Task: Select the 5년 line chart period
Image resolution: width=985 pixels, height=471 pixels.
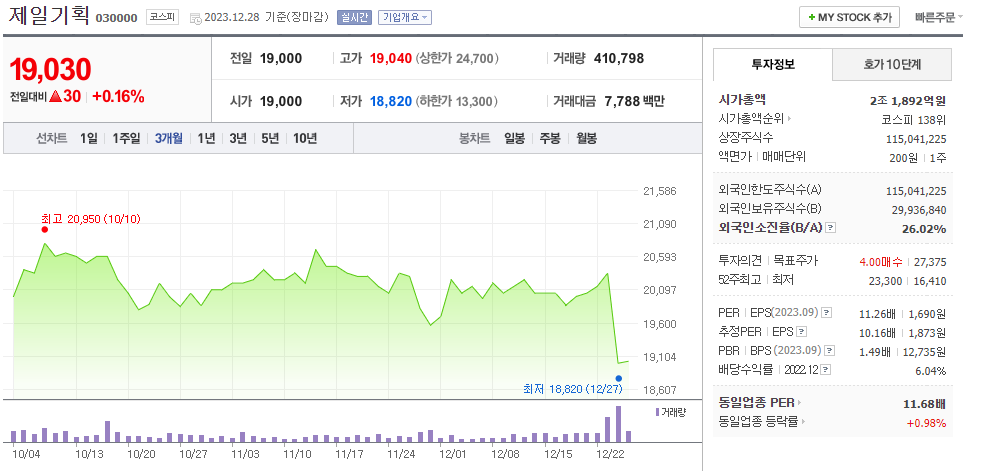Action: click(x=270, y=138)
